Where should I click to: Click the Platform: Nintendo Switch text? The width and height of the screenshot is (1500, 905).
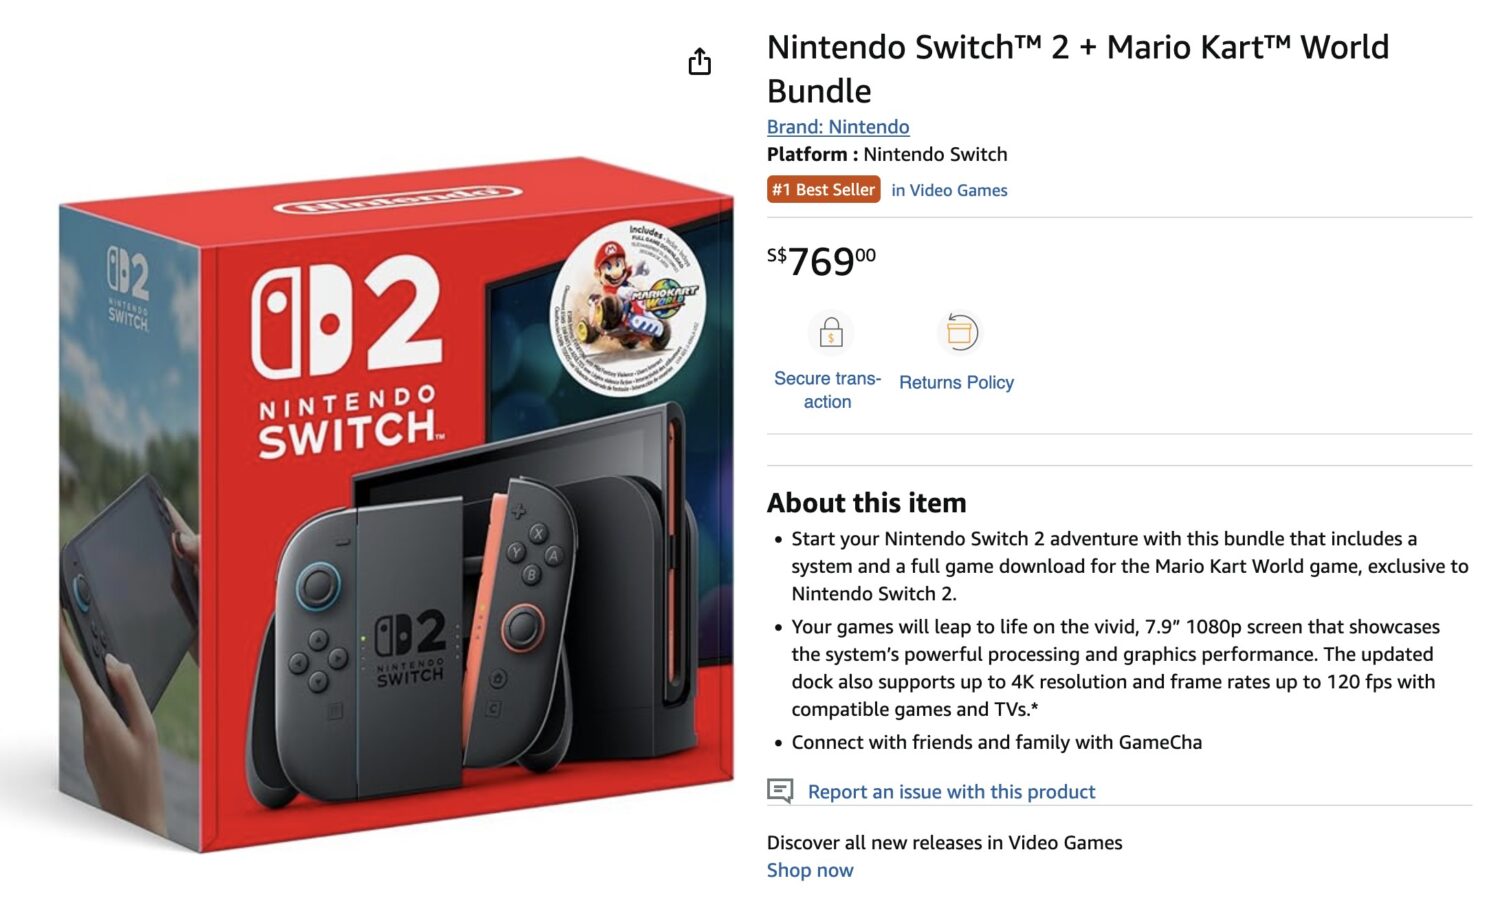tap(887, 154)
